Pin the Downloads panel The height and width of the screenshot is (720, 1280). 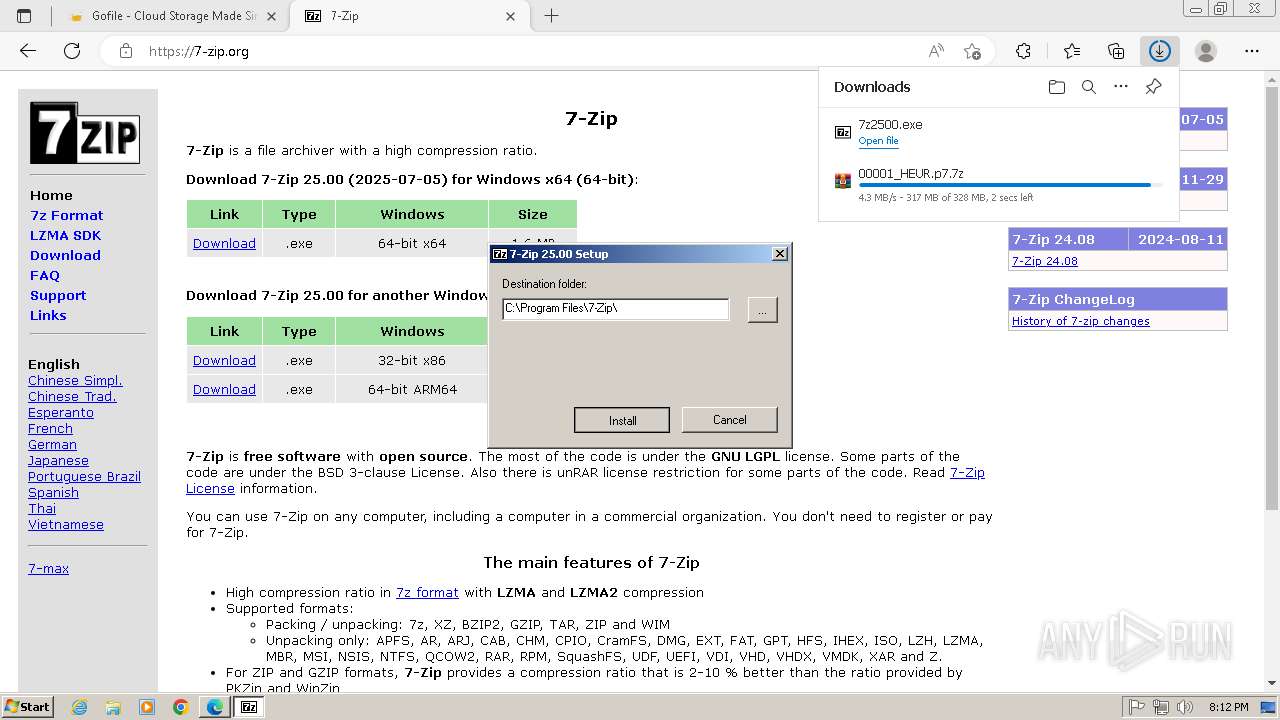coord(1153,87)
